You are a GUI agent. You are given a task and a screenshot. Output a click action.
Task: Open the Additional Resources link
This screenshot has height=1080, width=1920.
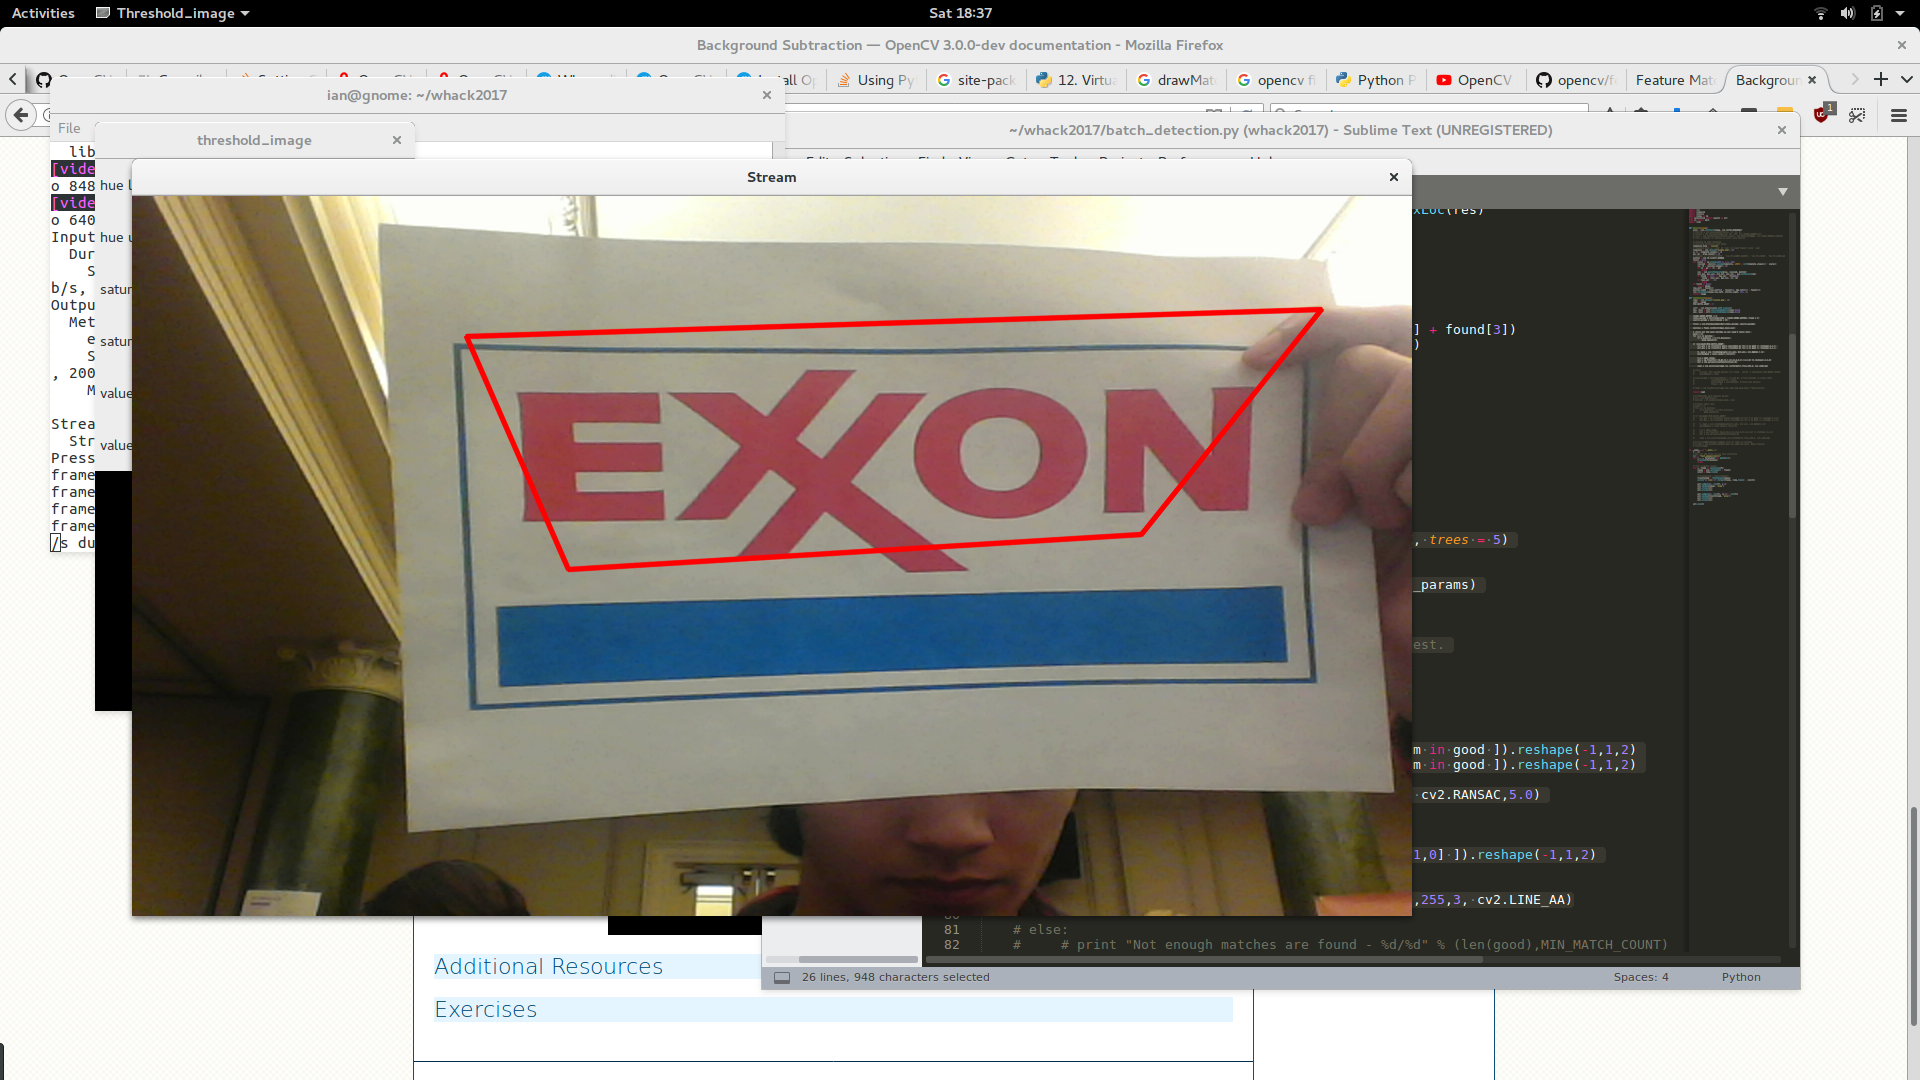coord(548,966)
